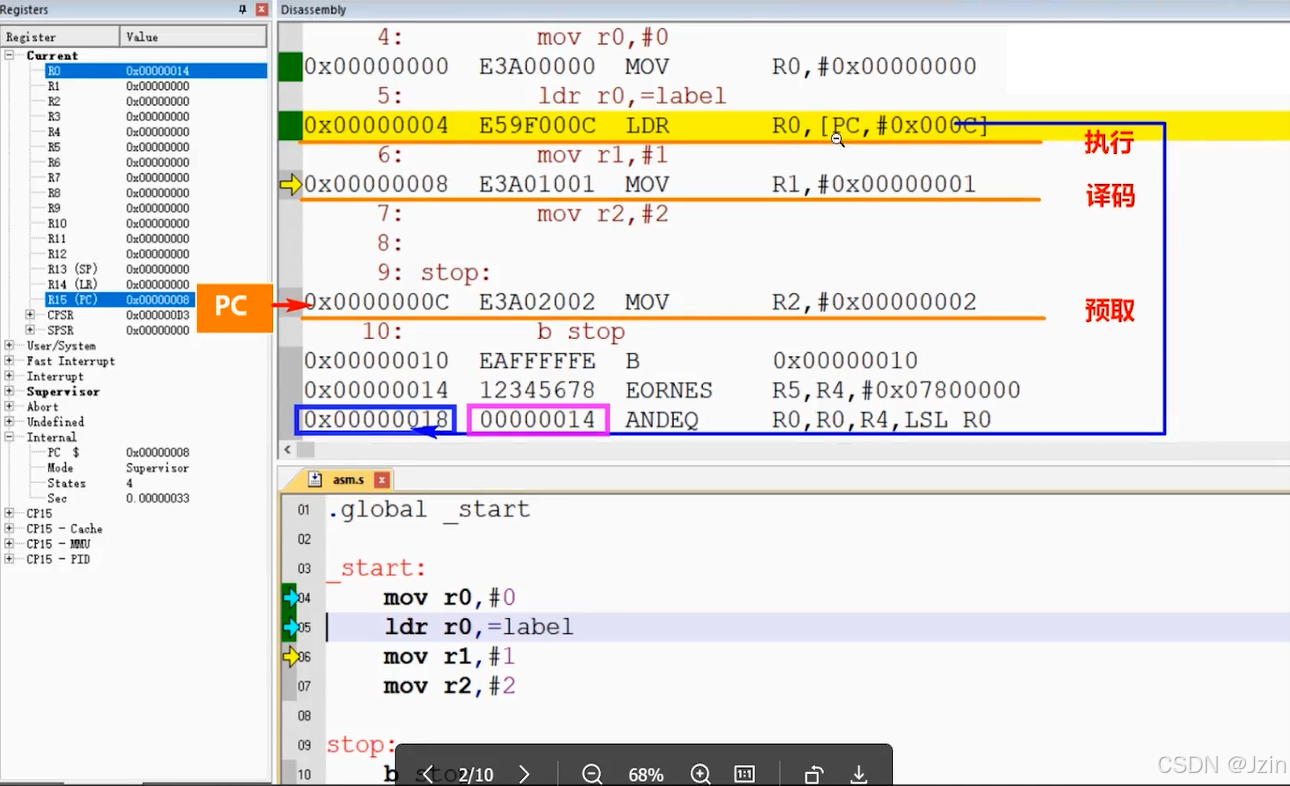This screenshot has width=1290, height=786.
Task: Click the current-PC arrow at 0x00000008
Action: pos(290,185)
